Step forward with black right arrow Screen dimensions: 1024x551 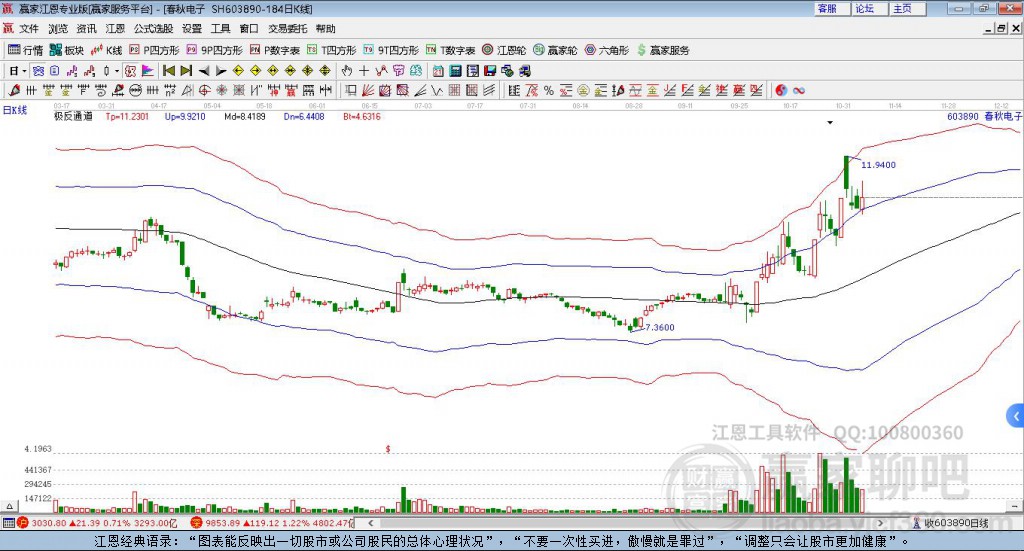point(221,71)
